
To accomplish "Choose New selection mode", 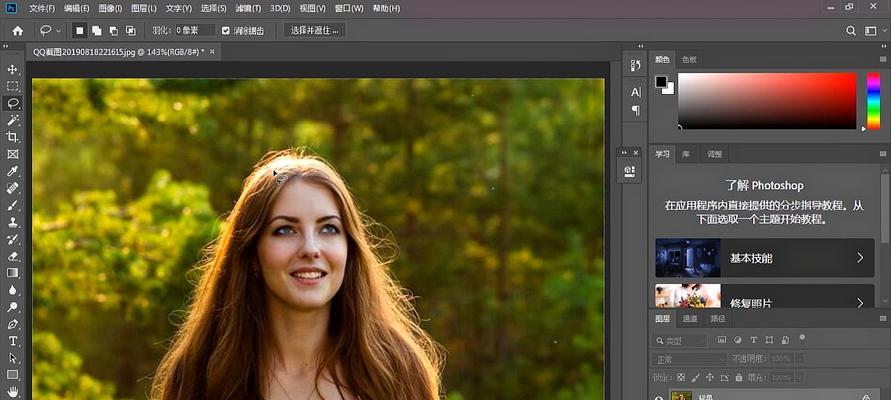I will (80, 31).
